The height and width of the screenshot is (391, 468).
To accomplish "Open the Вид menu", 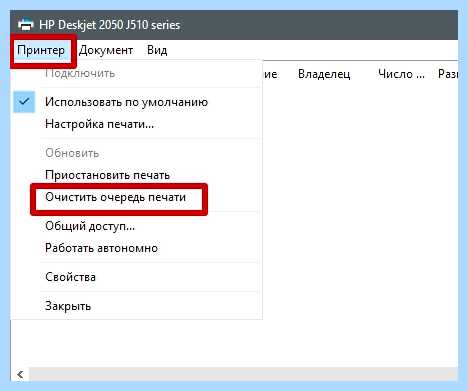I will (157, 50).
